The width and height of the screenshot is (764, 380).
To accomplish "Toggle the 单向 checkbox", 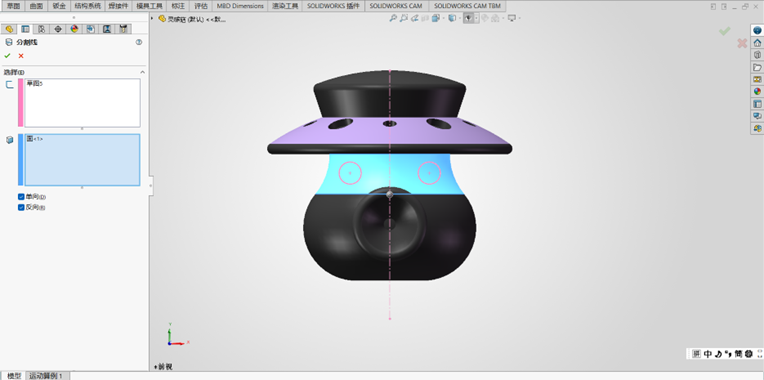I will pyautogui.click(x=21, y=197).
